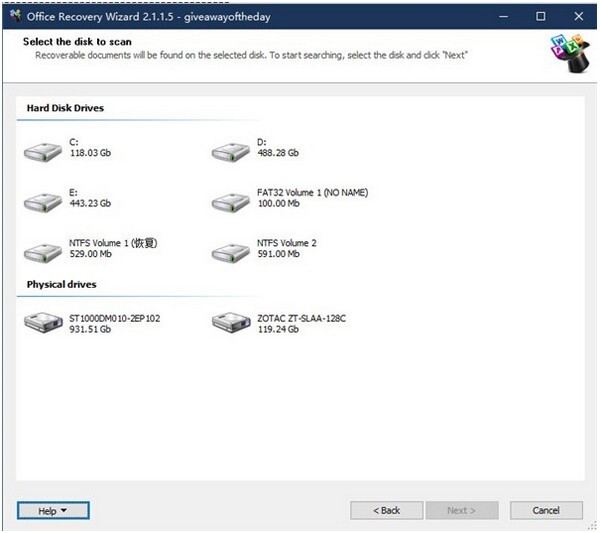The height and width of the screenshot is (533, 600).
Task: Click the app icon in the title bar
Action: [x=16, y=16]
